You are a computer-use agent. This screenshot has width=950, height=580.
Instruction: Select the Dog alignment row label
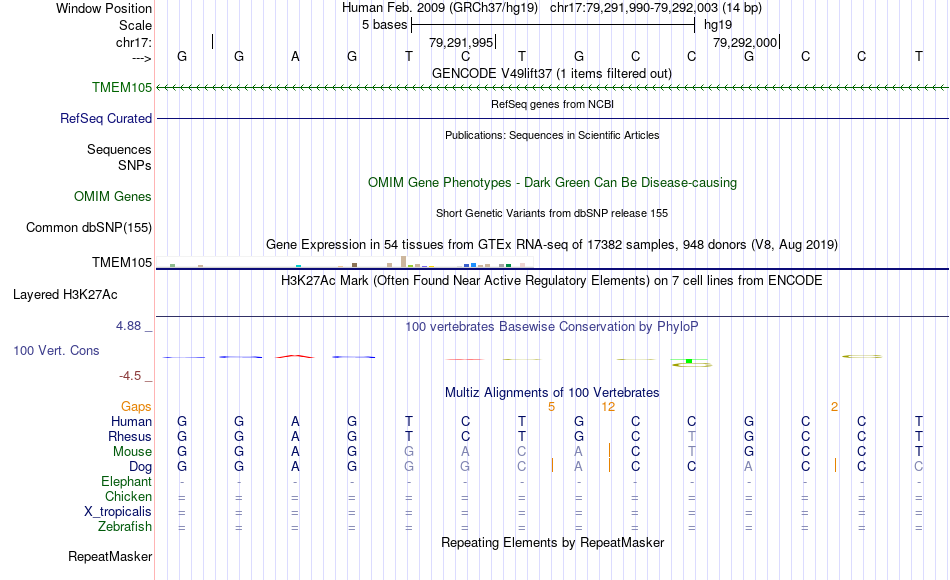(141, 467)
